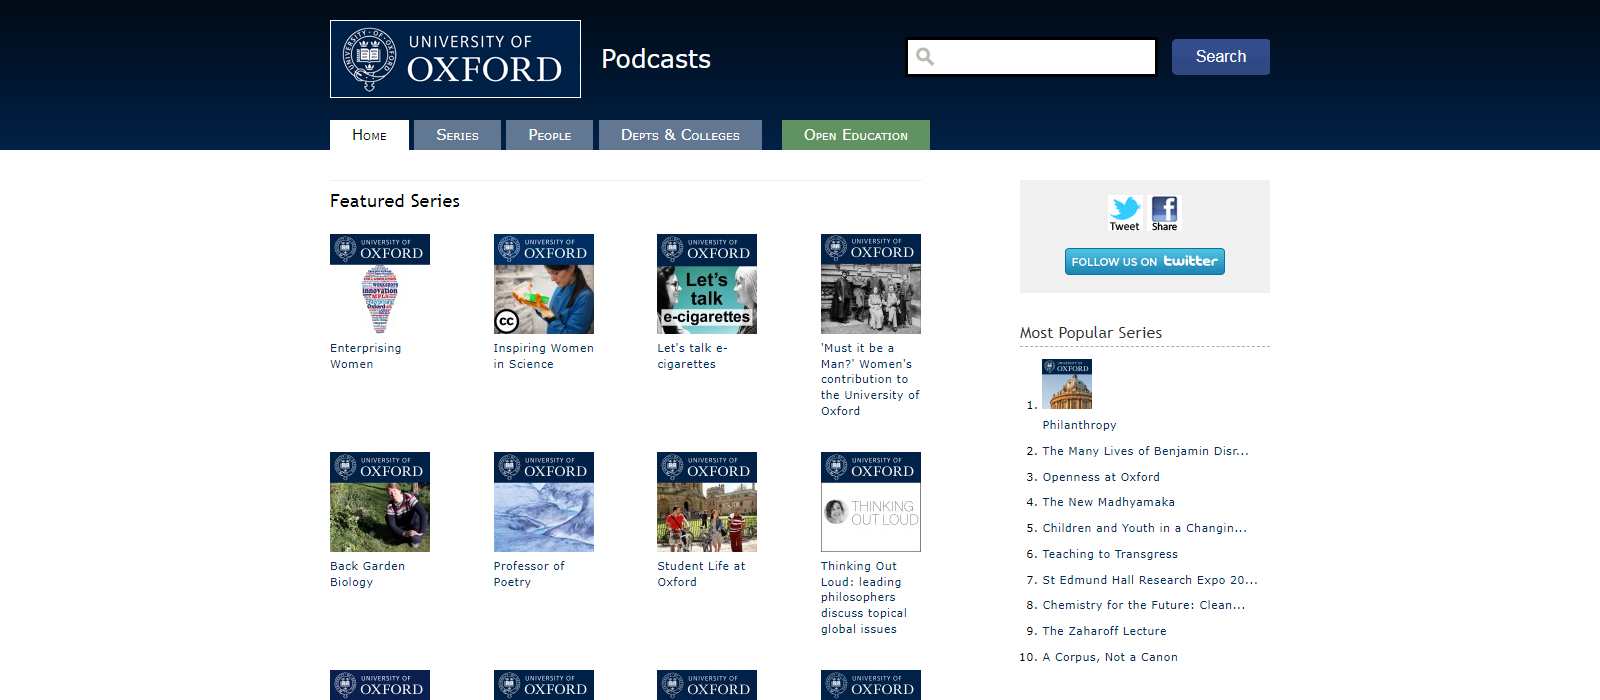
Task: Open A Corpus, Not a Canon link
Action: click(1110, 657)
